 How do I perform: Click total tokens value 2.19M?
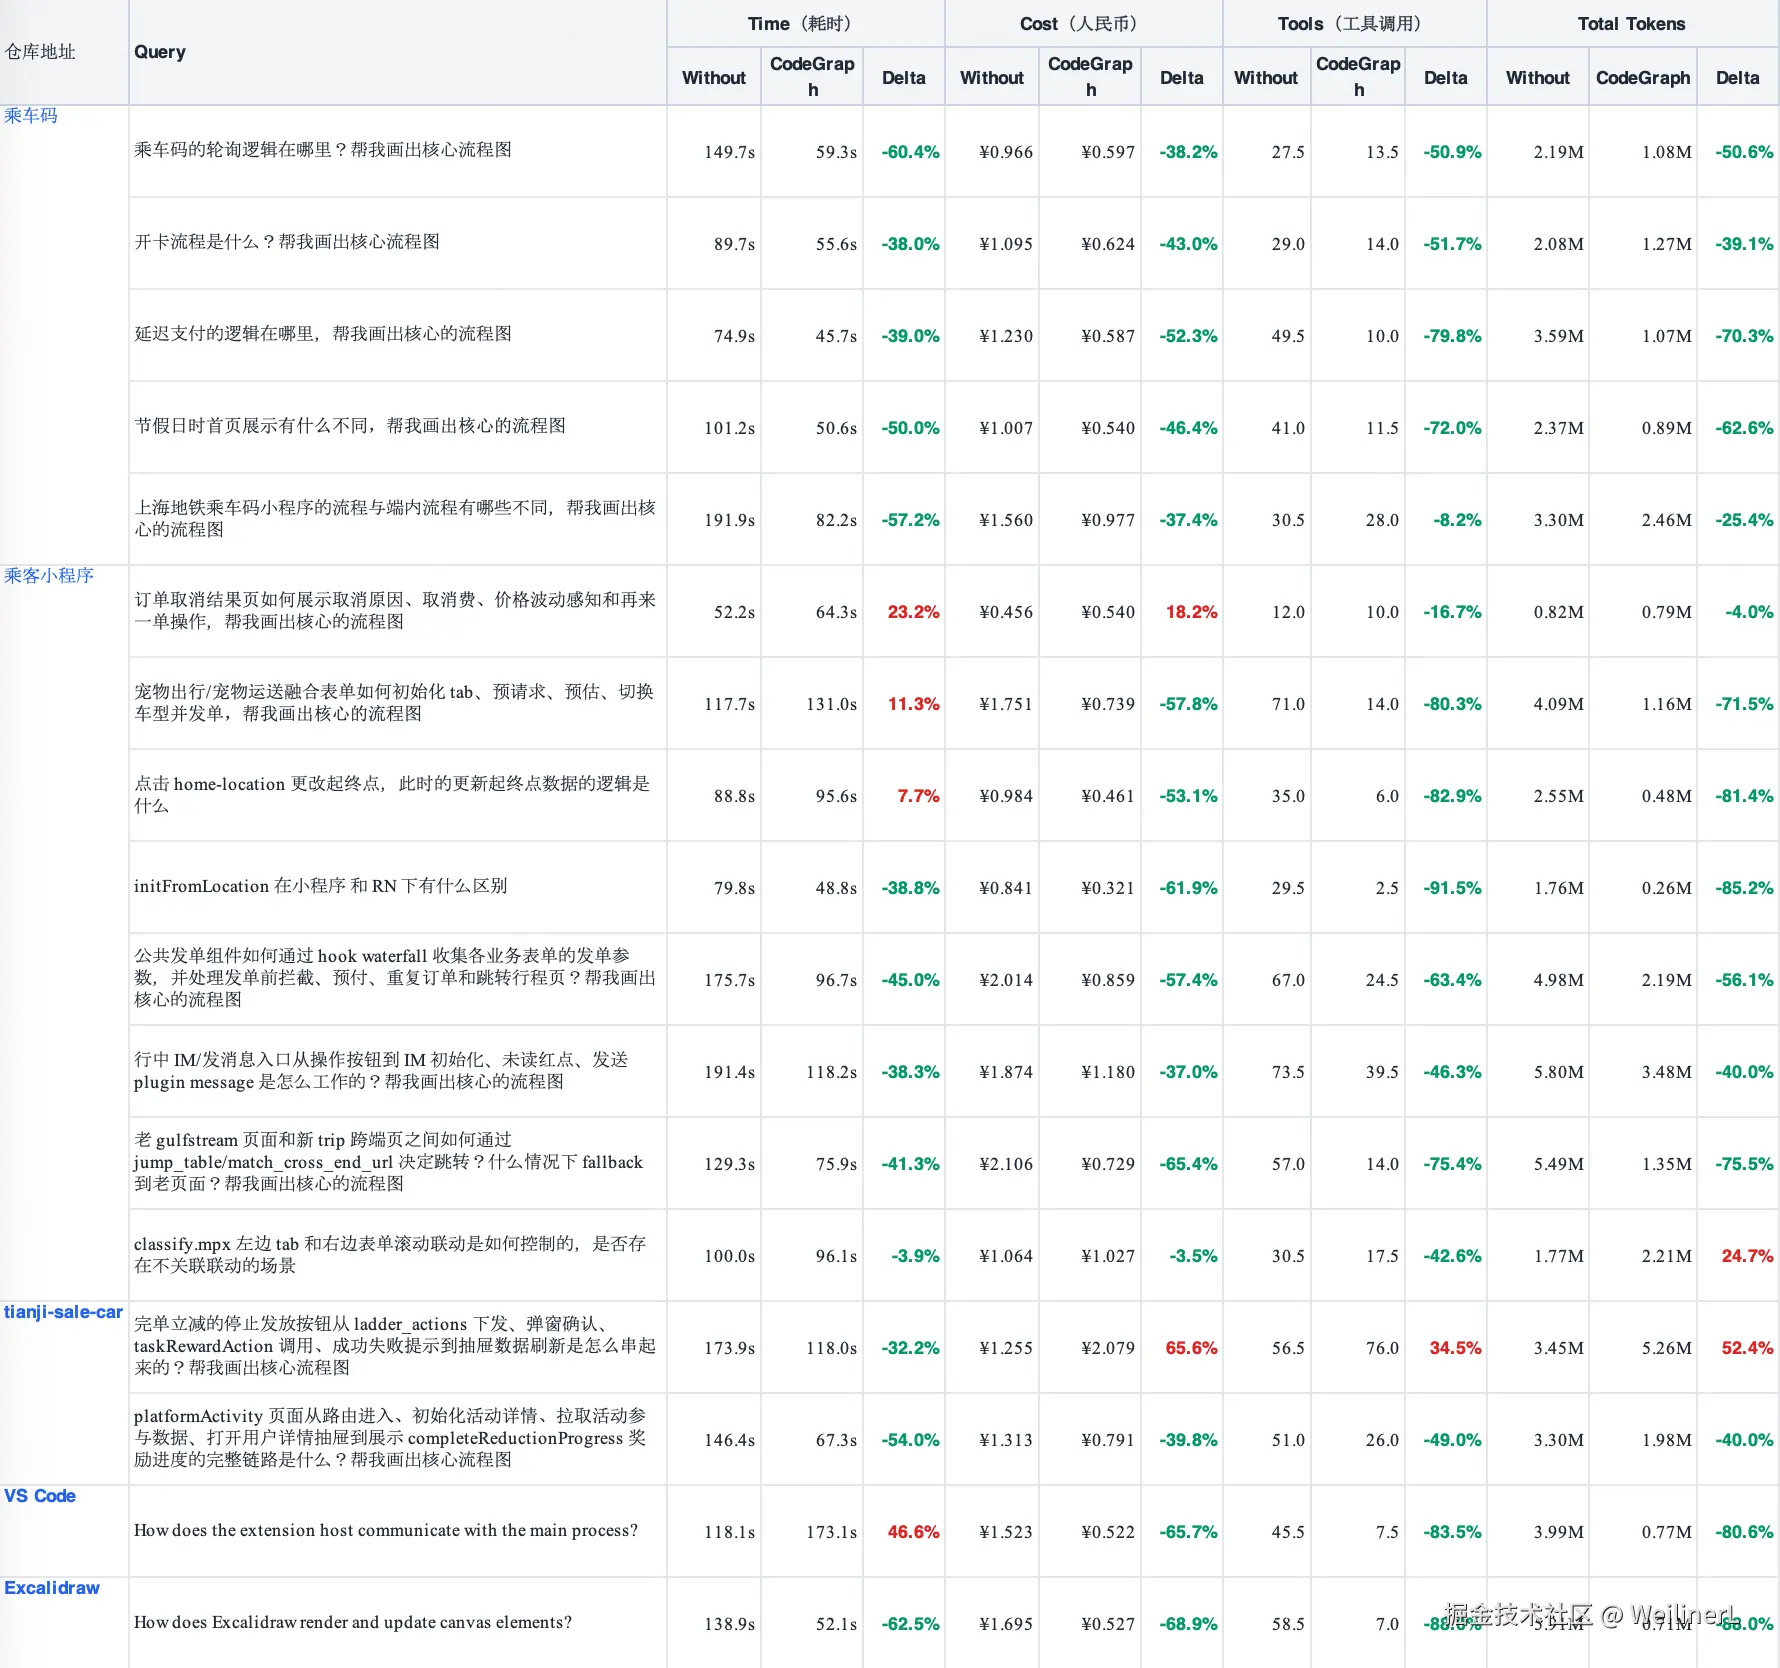tap(1558, 152)
